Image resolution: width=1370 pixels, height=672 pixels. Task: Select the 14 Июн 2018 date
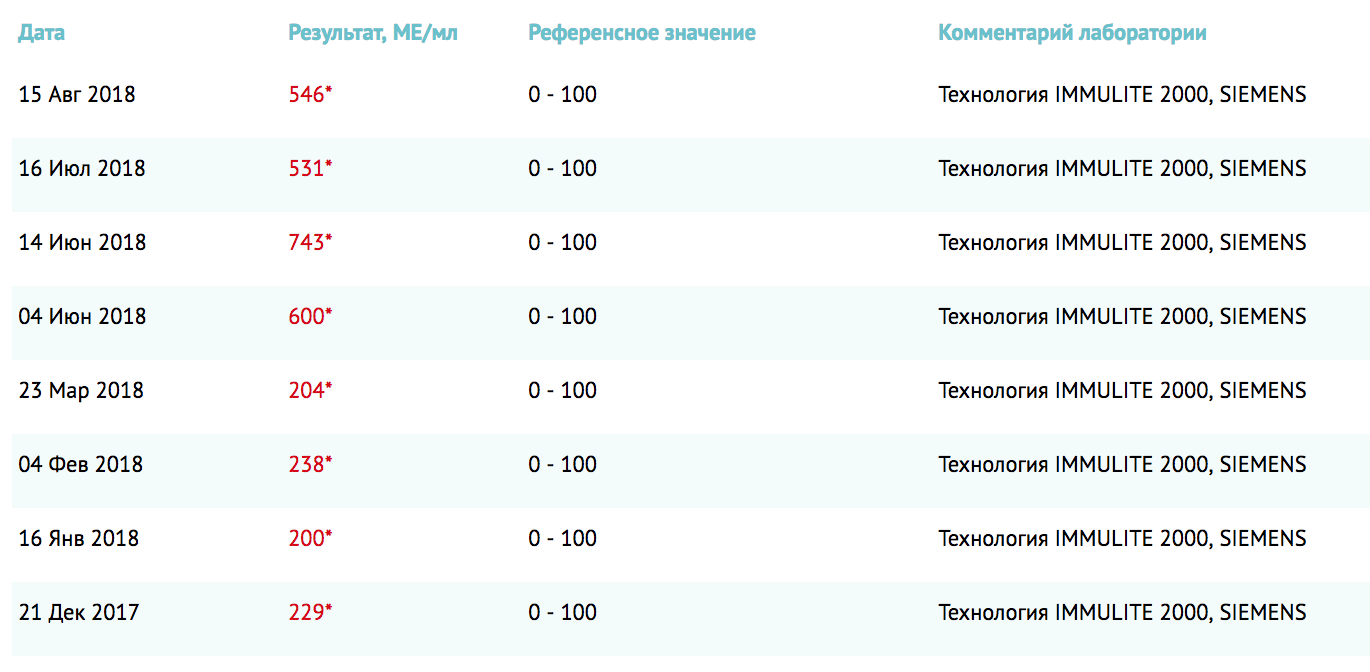click(82, 243)
